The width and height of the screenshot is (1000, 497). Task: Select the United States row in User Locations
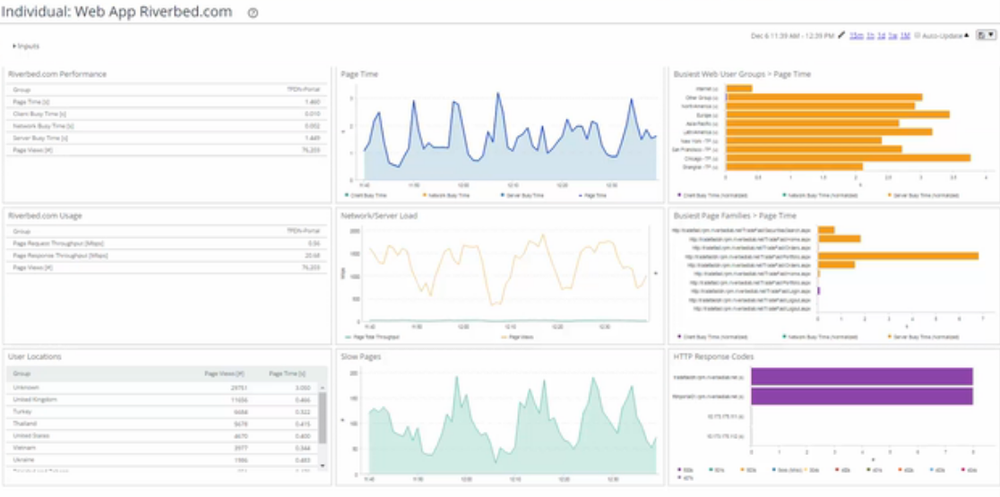162,436
